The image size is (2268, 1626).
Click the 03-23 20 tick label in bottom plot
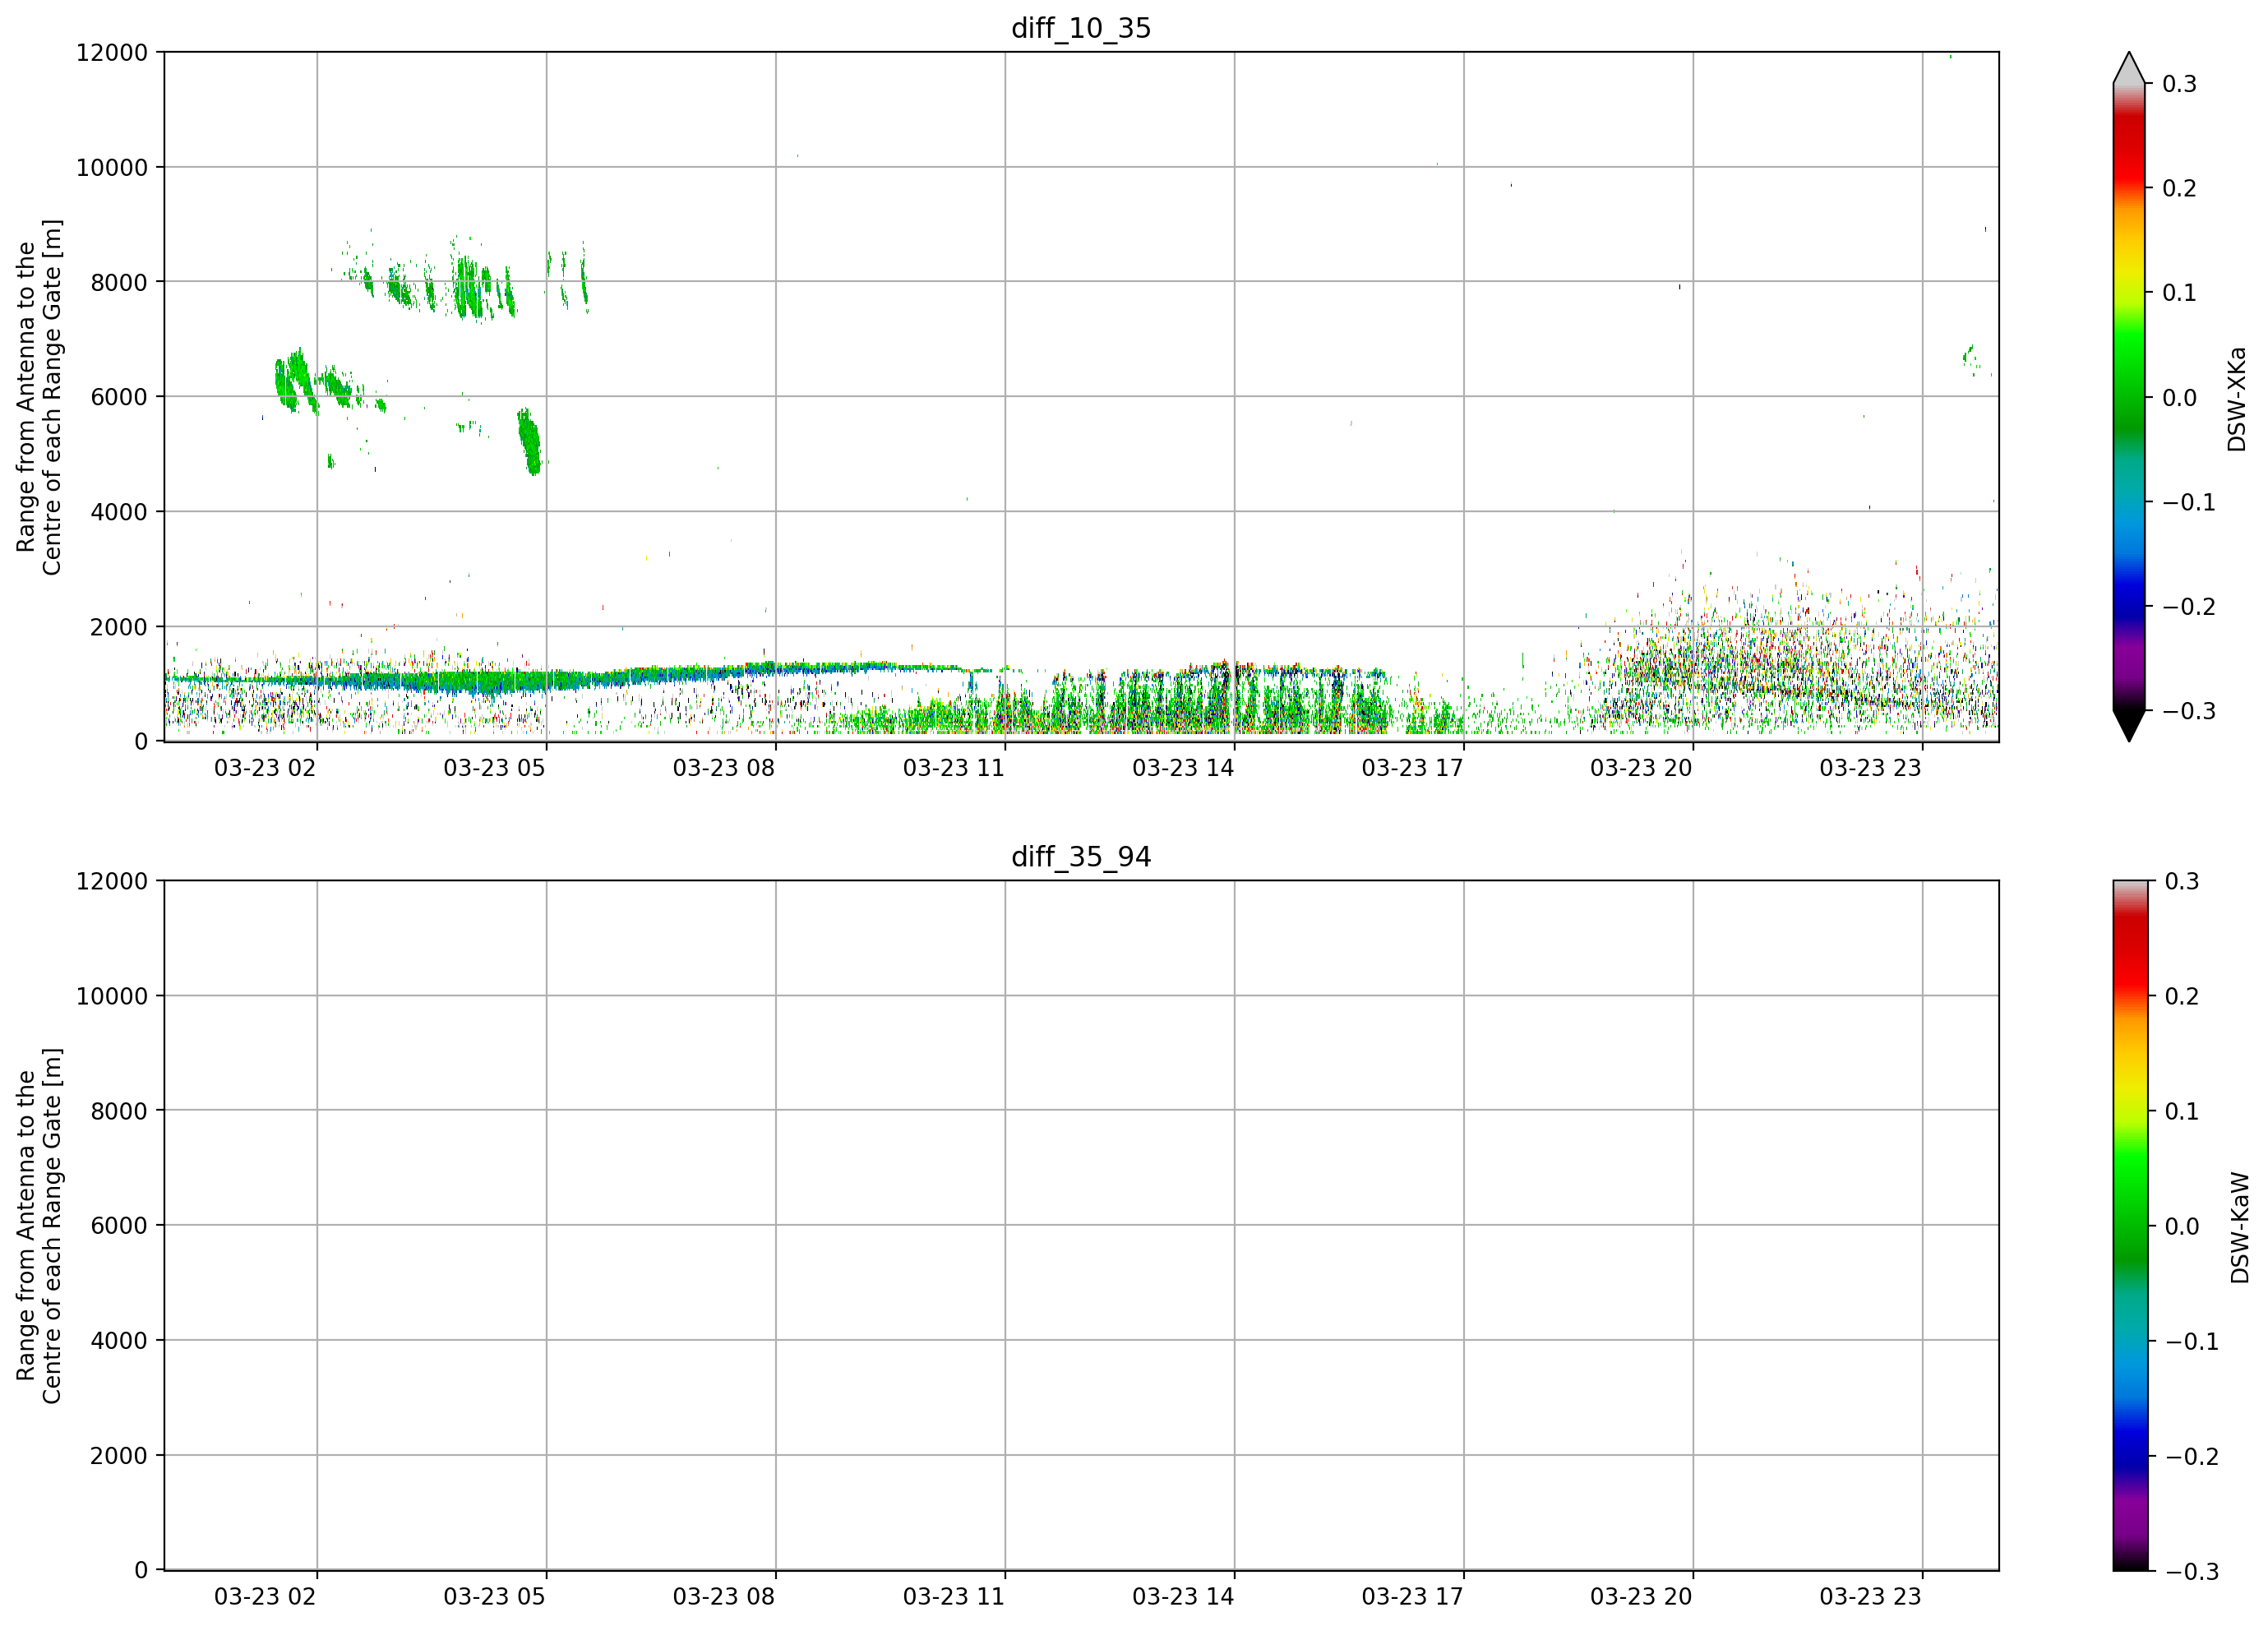(x=1641, y=1597)
